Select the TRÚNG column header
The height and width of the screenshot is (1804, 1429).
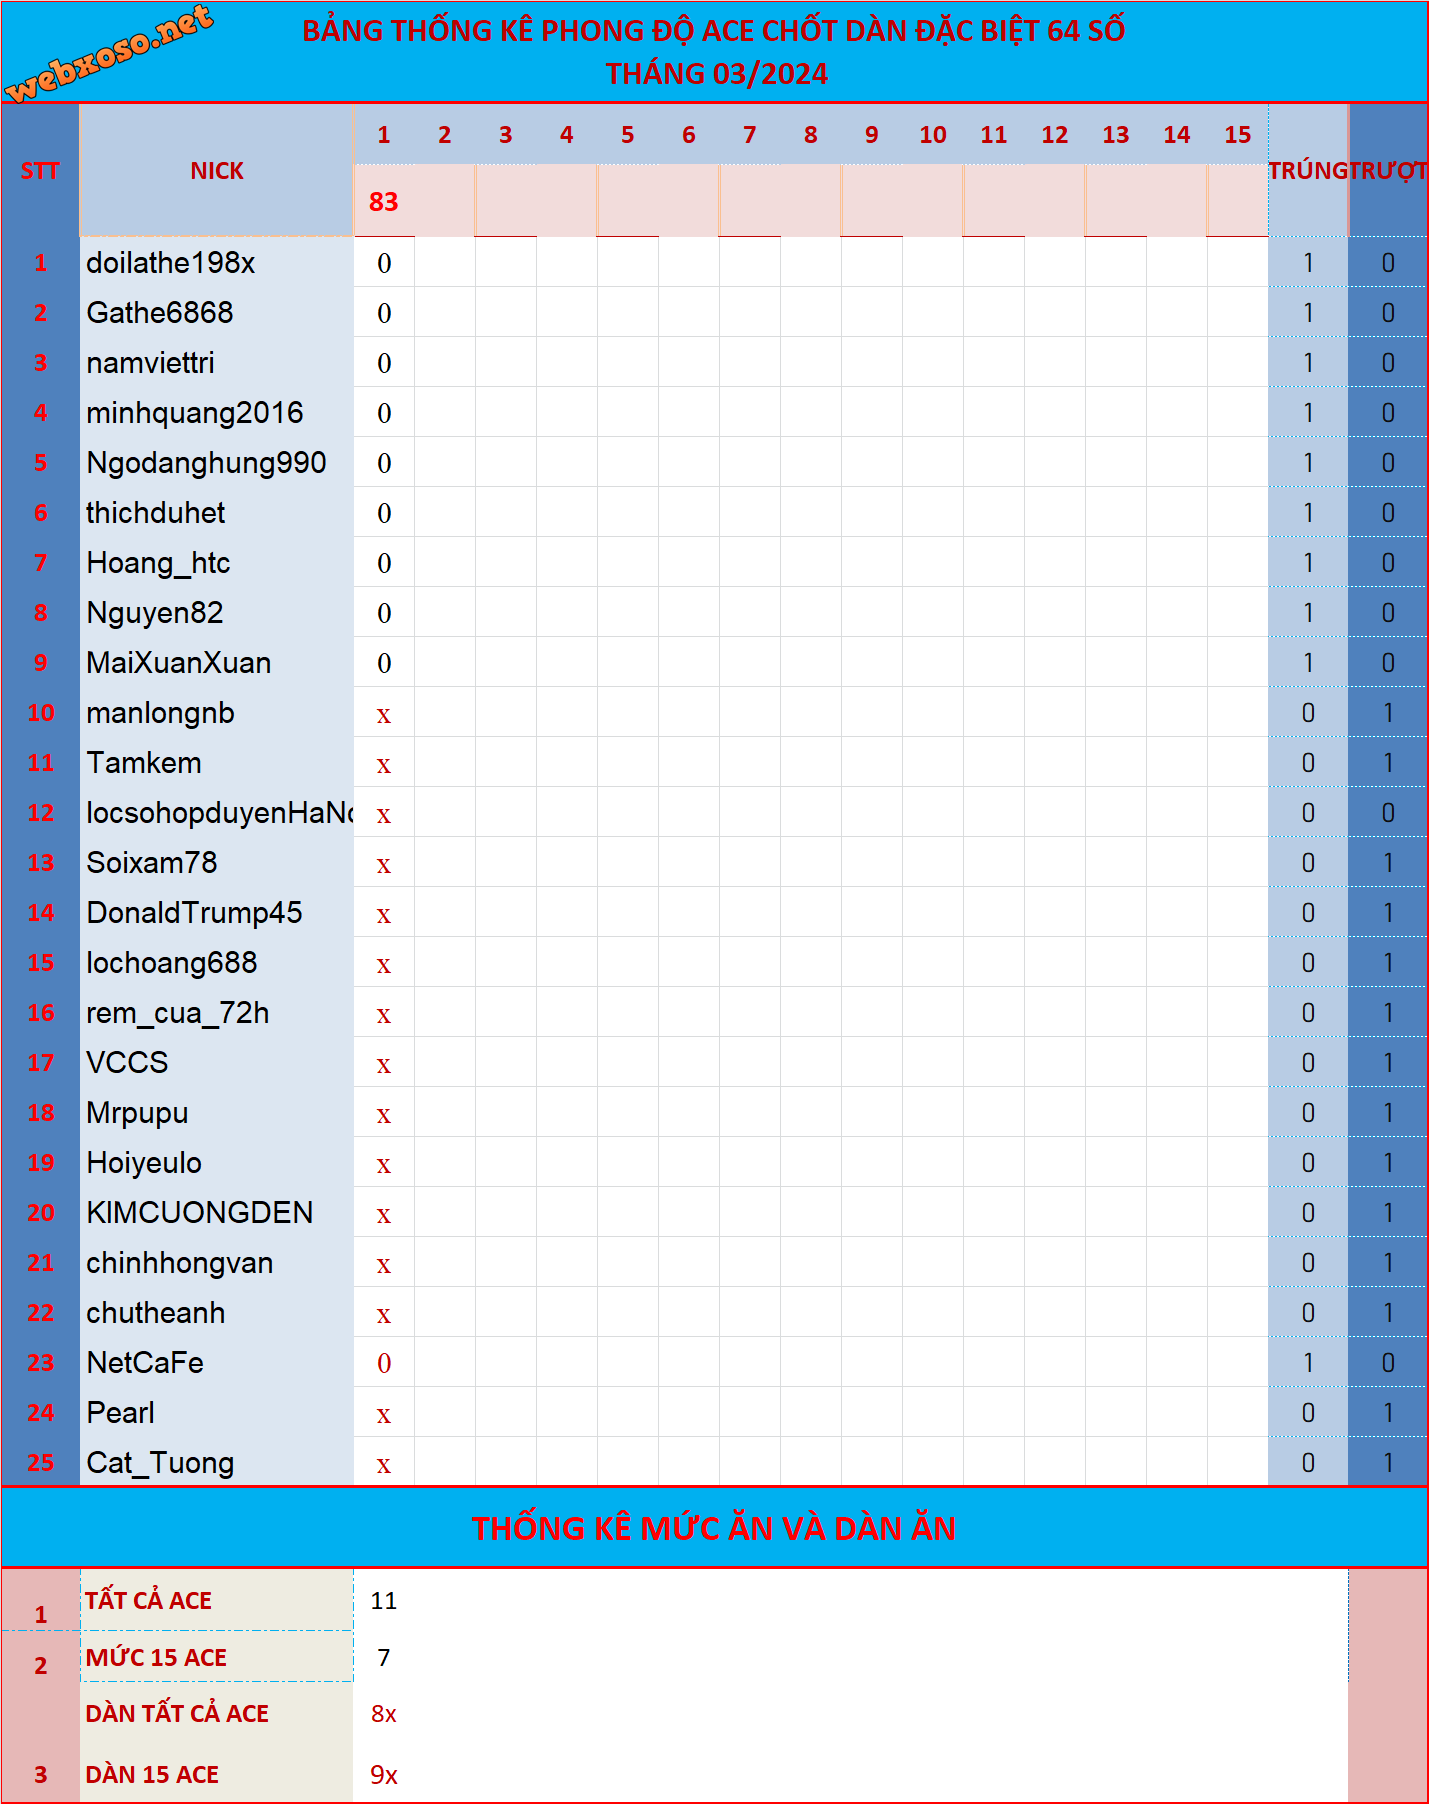click(x=1308, y=171)
